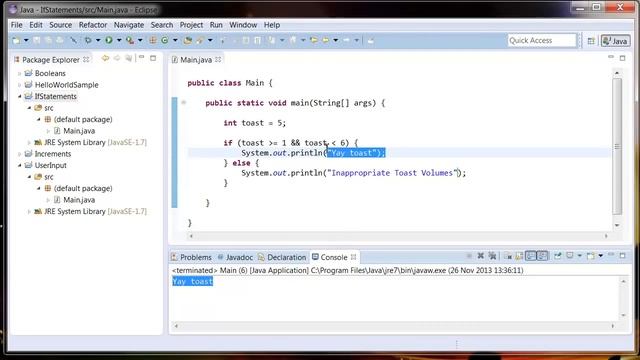Image resolution: width=640 pixels, height=360 pixels.
Task: Maximize the Console view
Action: (622, 256)
